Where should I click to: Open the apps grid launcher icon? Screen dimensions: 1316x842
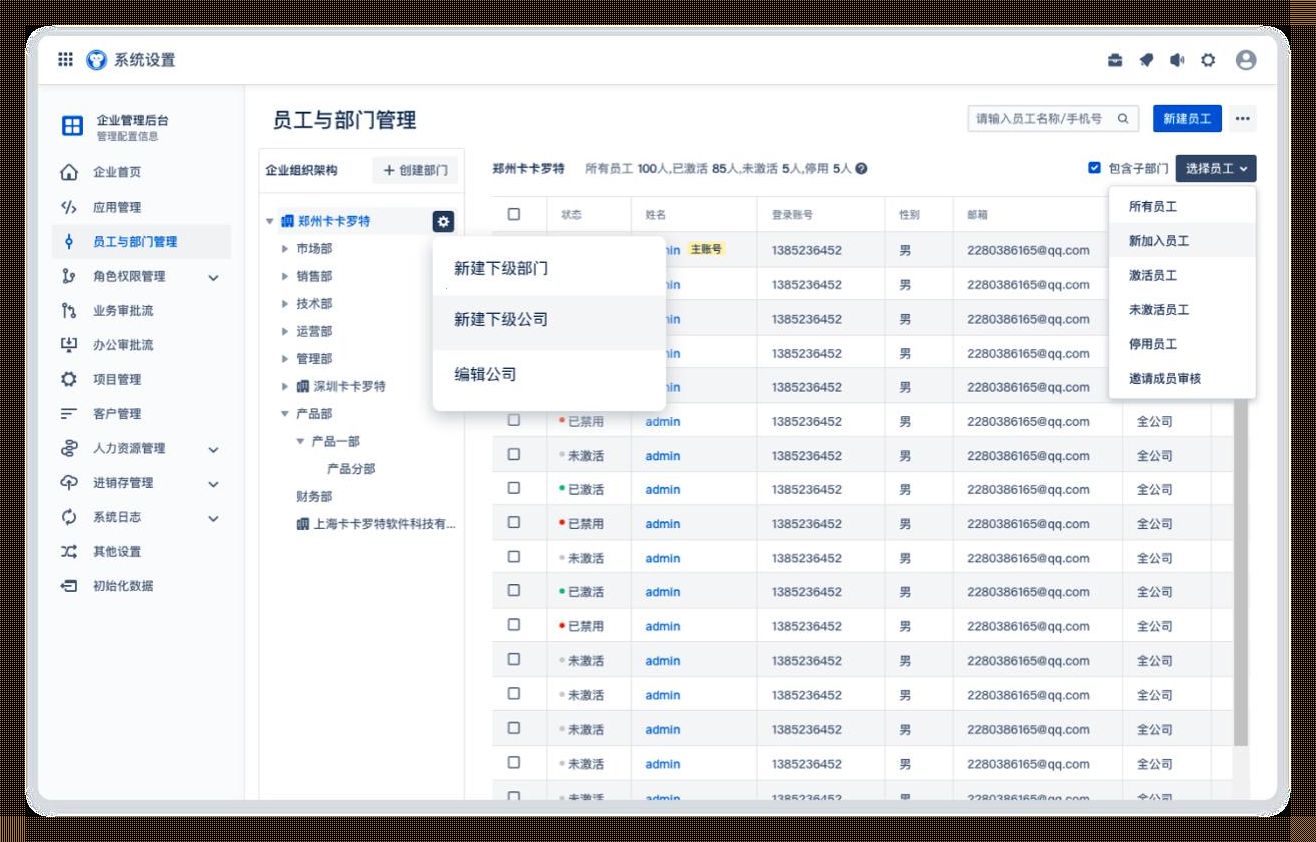click(65, 60)
